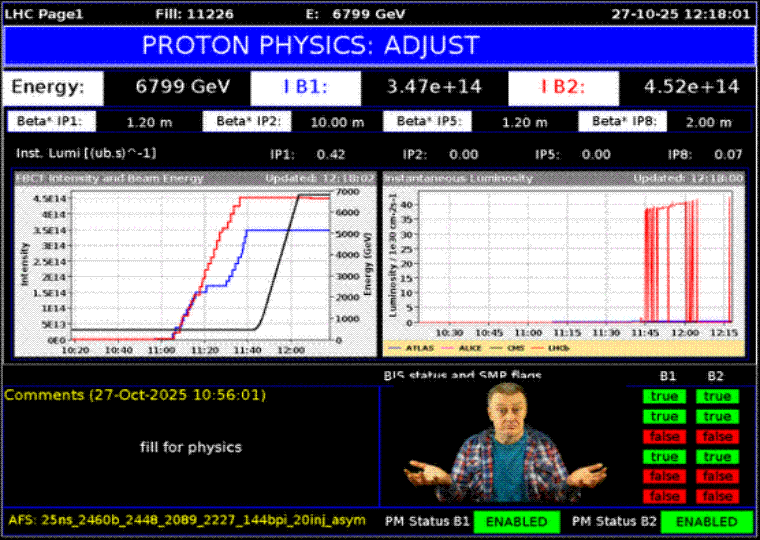Select the I B1 beam intensity label

click(x=306, y=87)
